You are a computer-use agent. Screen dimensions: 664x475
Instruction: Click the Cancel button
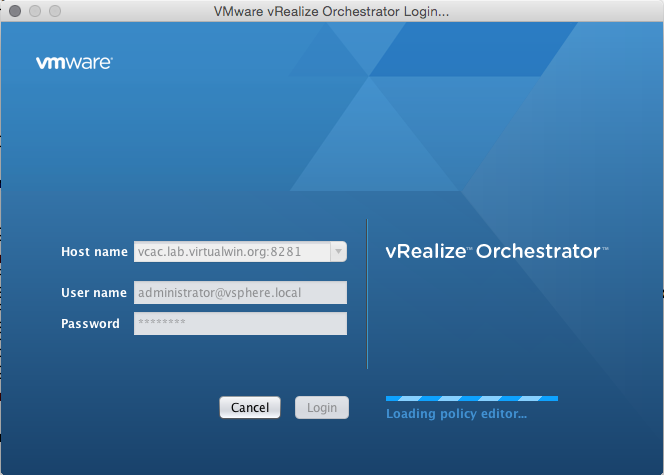[x=250, y=407]
